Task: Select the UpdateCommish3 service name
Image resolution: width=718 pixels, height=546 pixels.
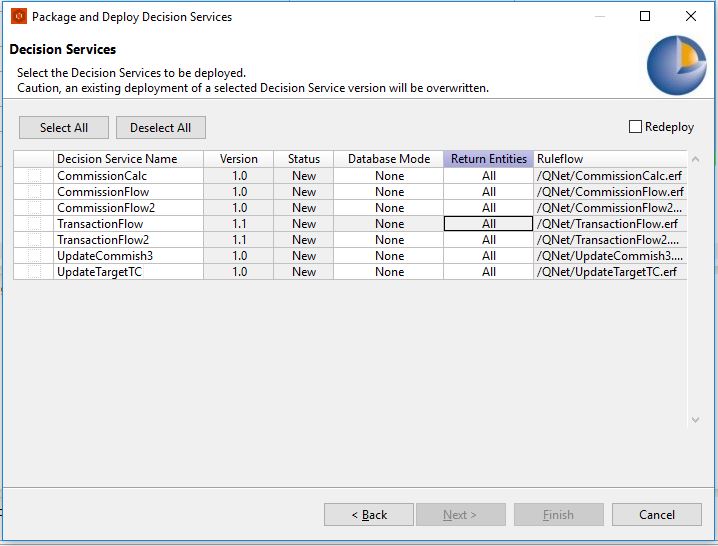Action: 105,256
